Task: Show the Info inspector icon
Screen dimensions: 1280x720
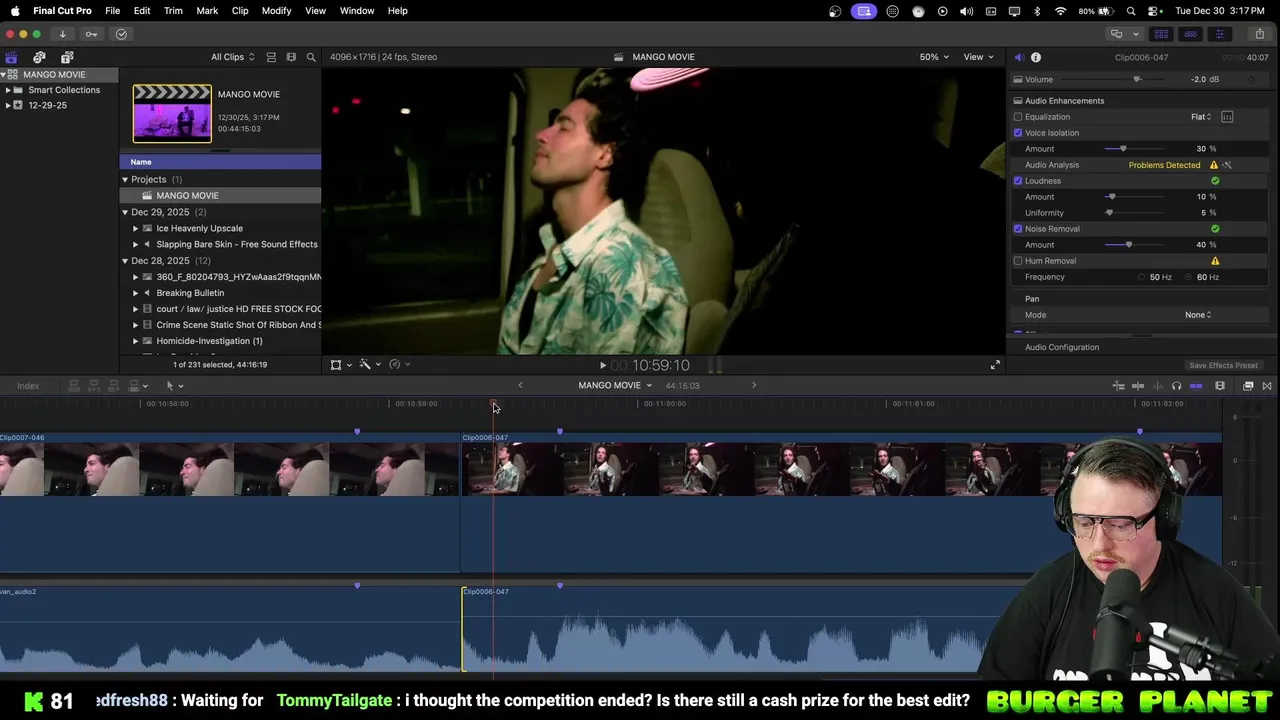Action: coord(1036,57)
